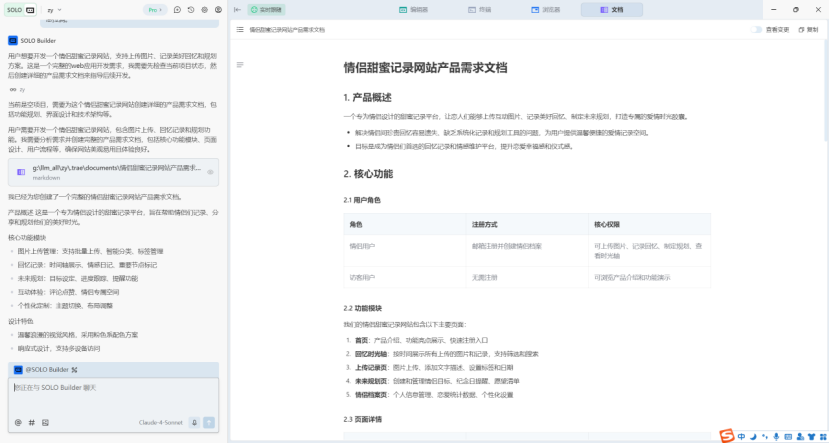Click the 2. 核心功能 heading
Viewport: 830px width, 444px height.
(x=368, y=174)
